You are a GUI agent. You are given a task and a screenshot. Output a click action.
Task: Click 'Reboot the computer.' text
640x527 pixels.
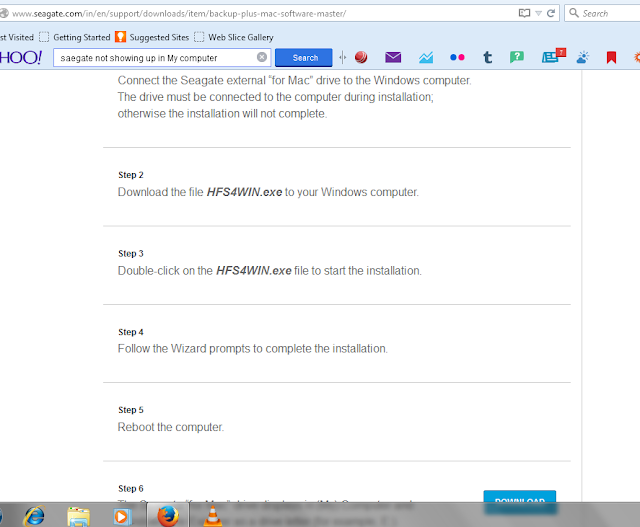coord(171,427)
